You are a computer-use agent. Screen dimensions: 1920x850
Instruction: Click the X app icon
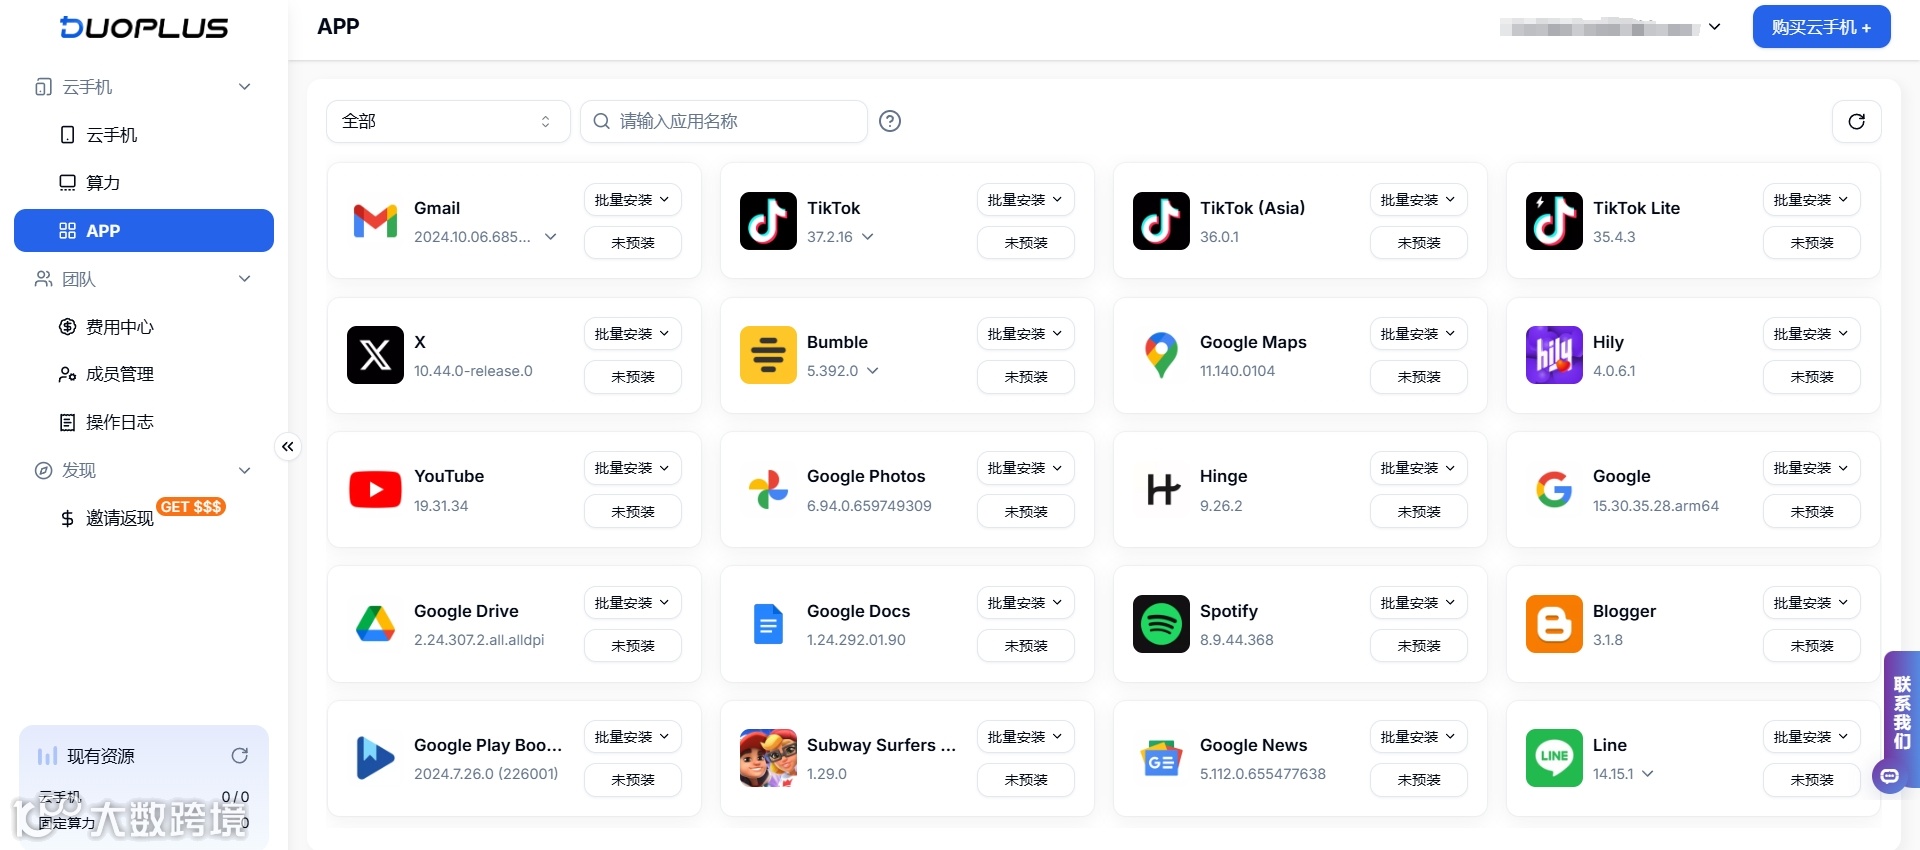coord(375,355)
